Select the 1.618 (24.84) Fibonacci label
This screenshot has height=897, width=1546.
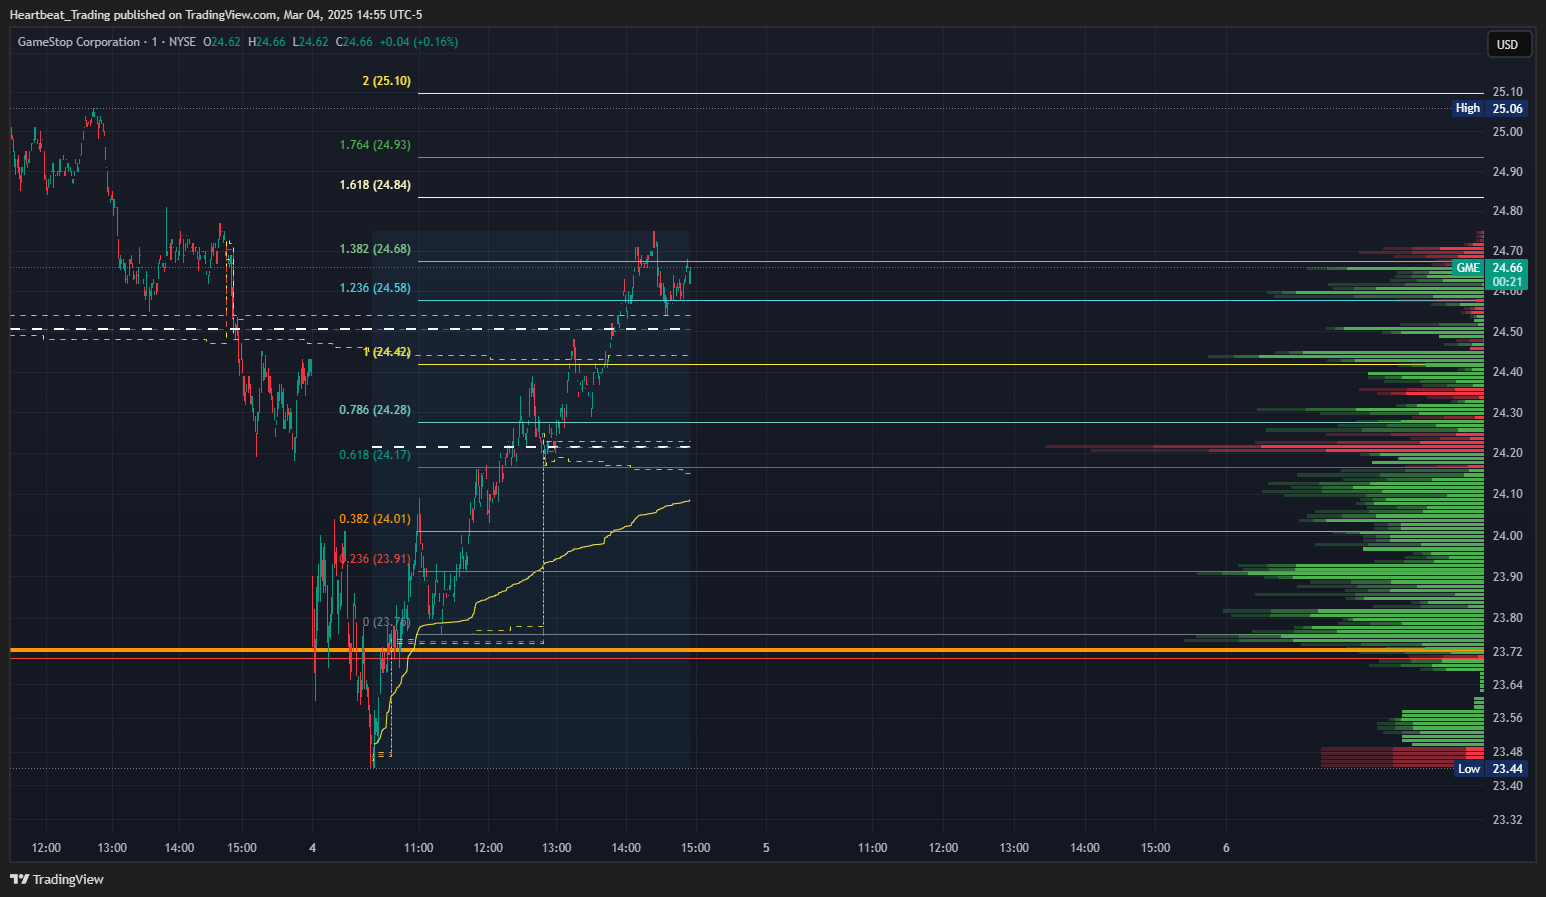pyautogui.click(x=375, y=185)
